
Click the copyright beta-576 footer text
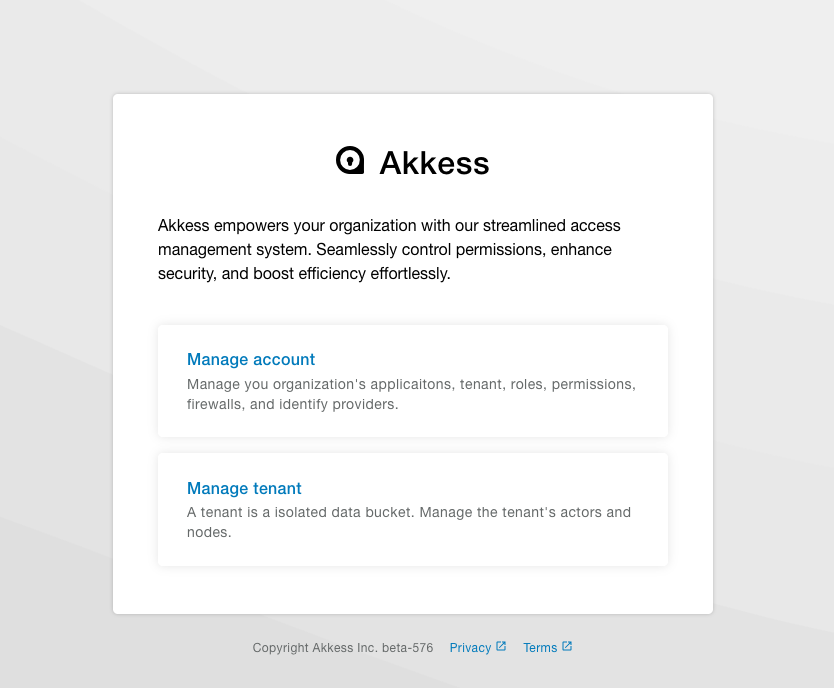click(343, 647)
